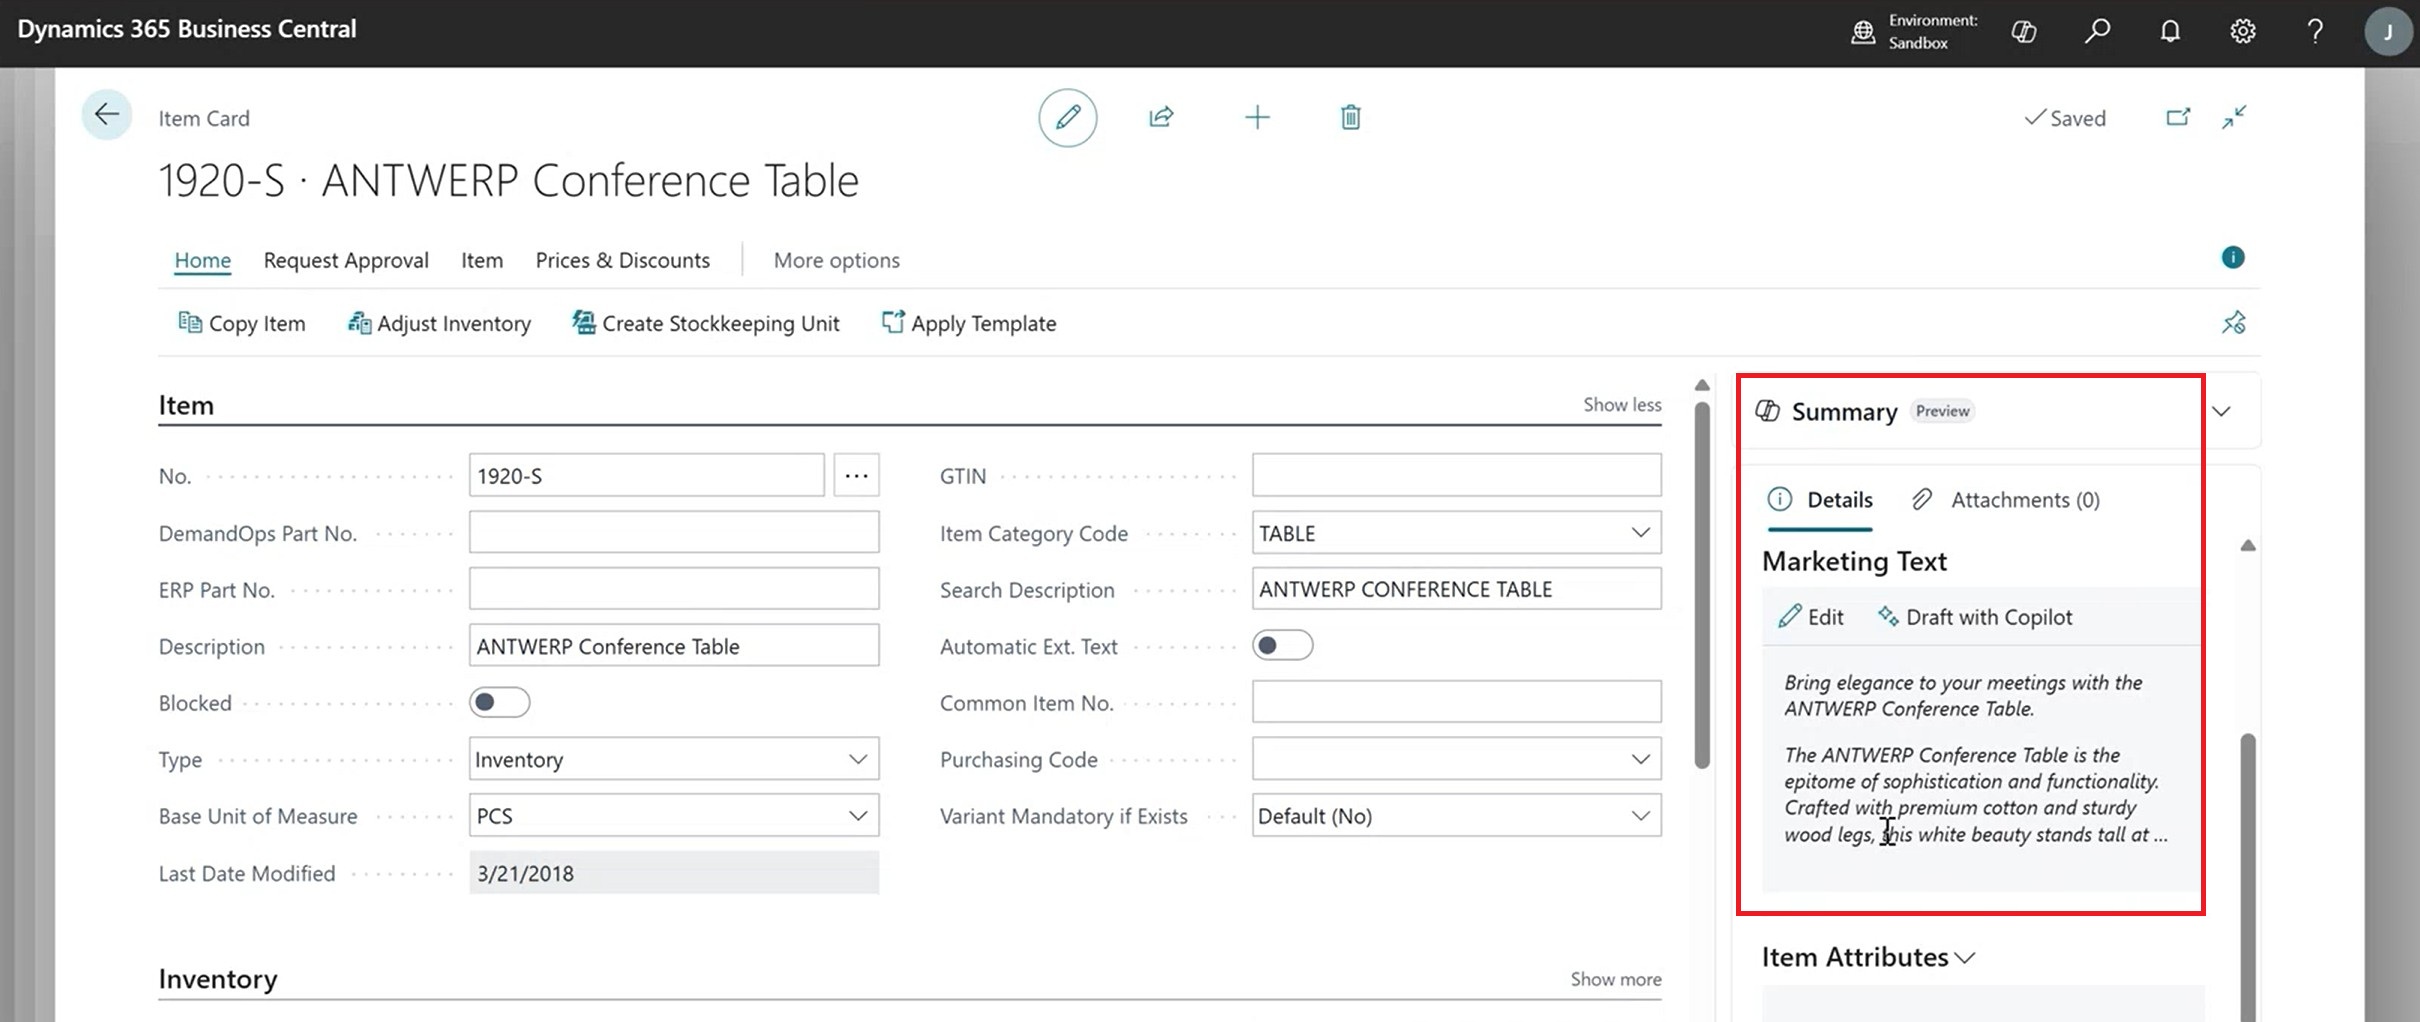Expand the Item Attributes section
The height and width of the screenshot is (1022, 2420).
1868,957
